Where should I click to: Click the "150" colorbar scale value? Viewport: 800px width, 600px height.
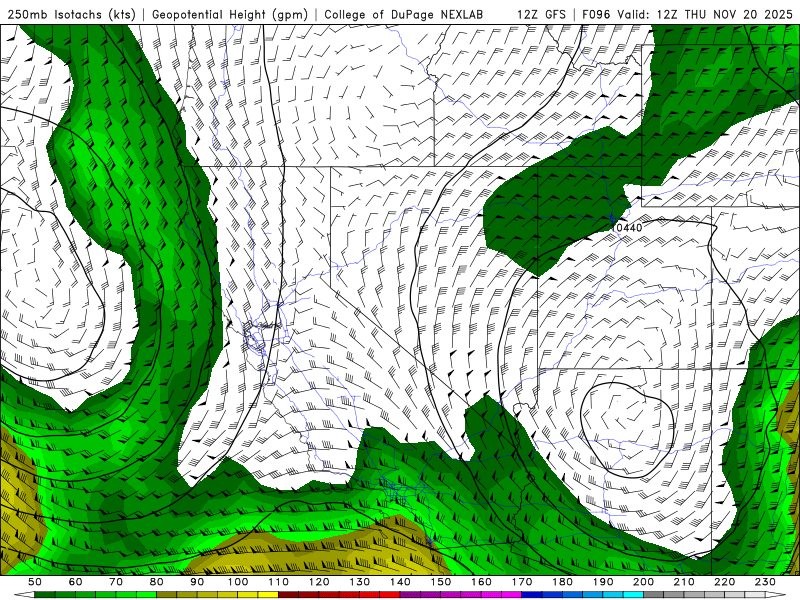pos(441,582)
